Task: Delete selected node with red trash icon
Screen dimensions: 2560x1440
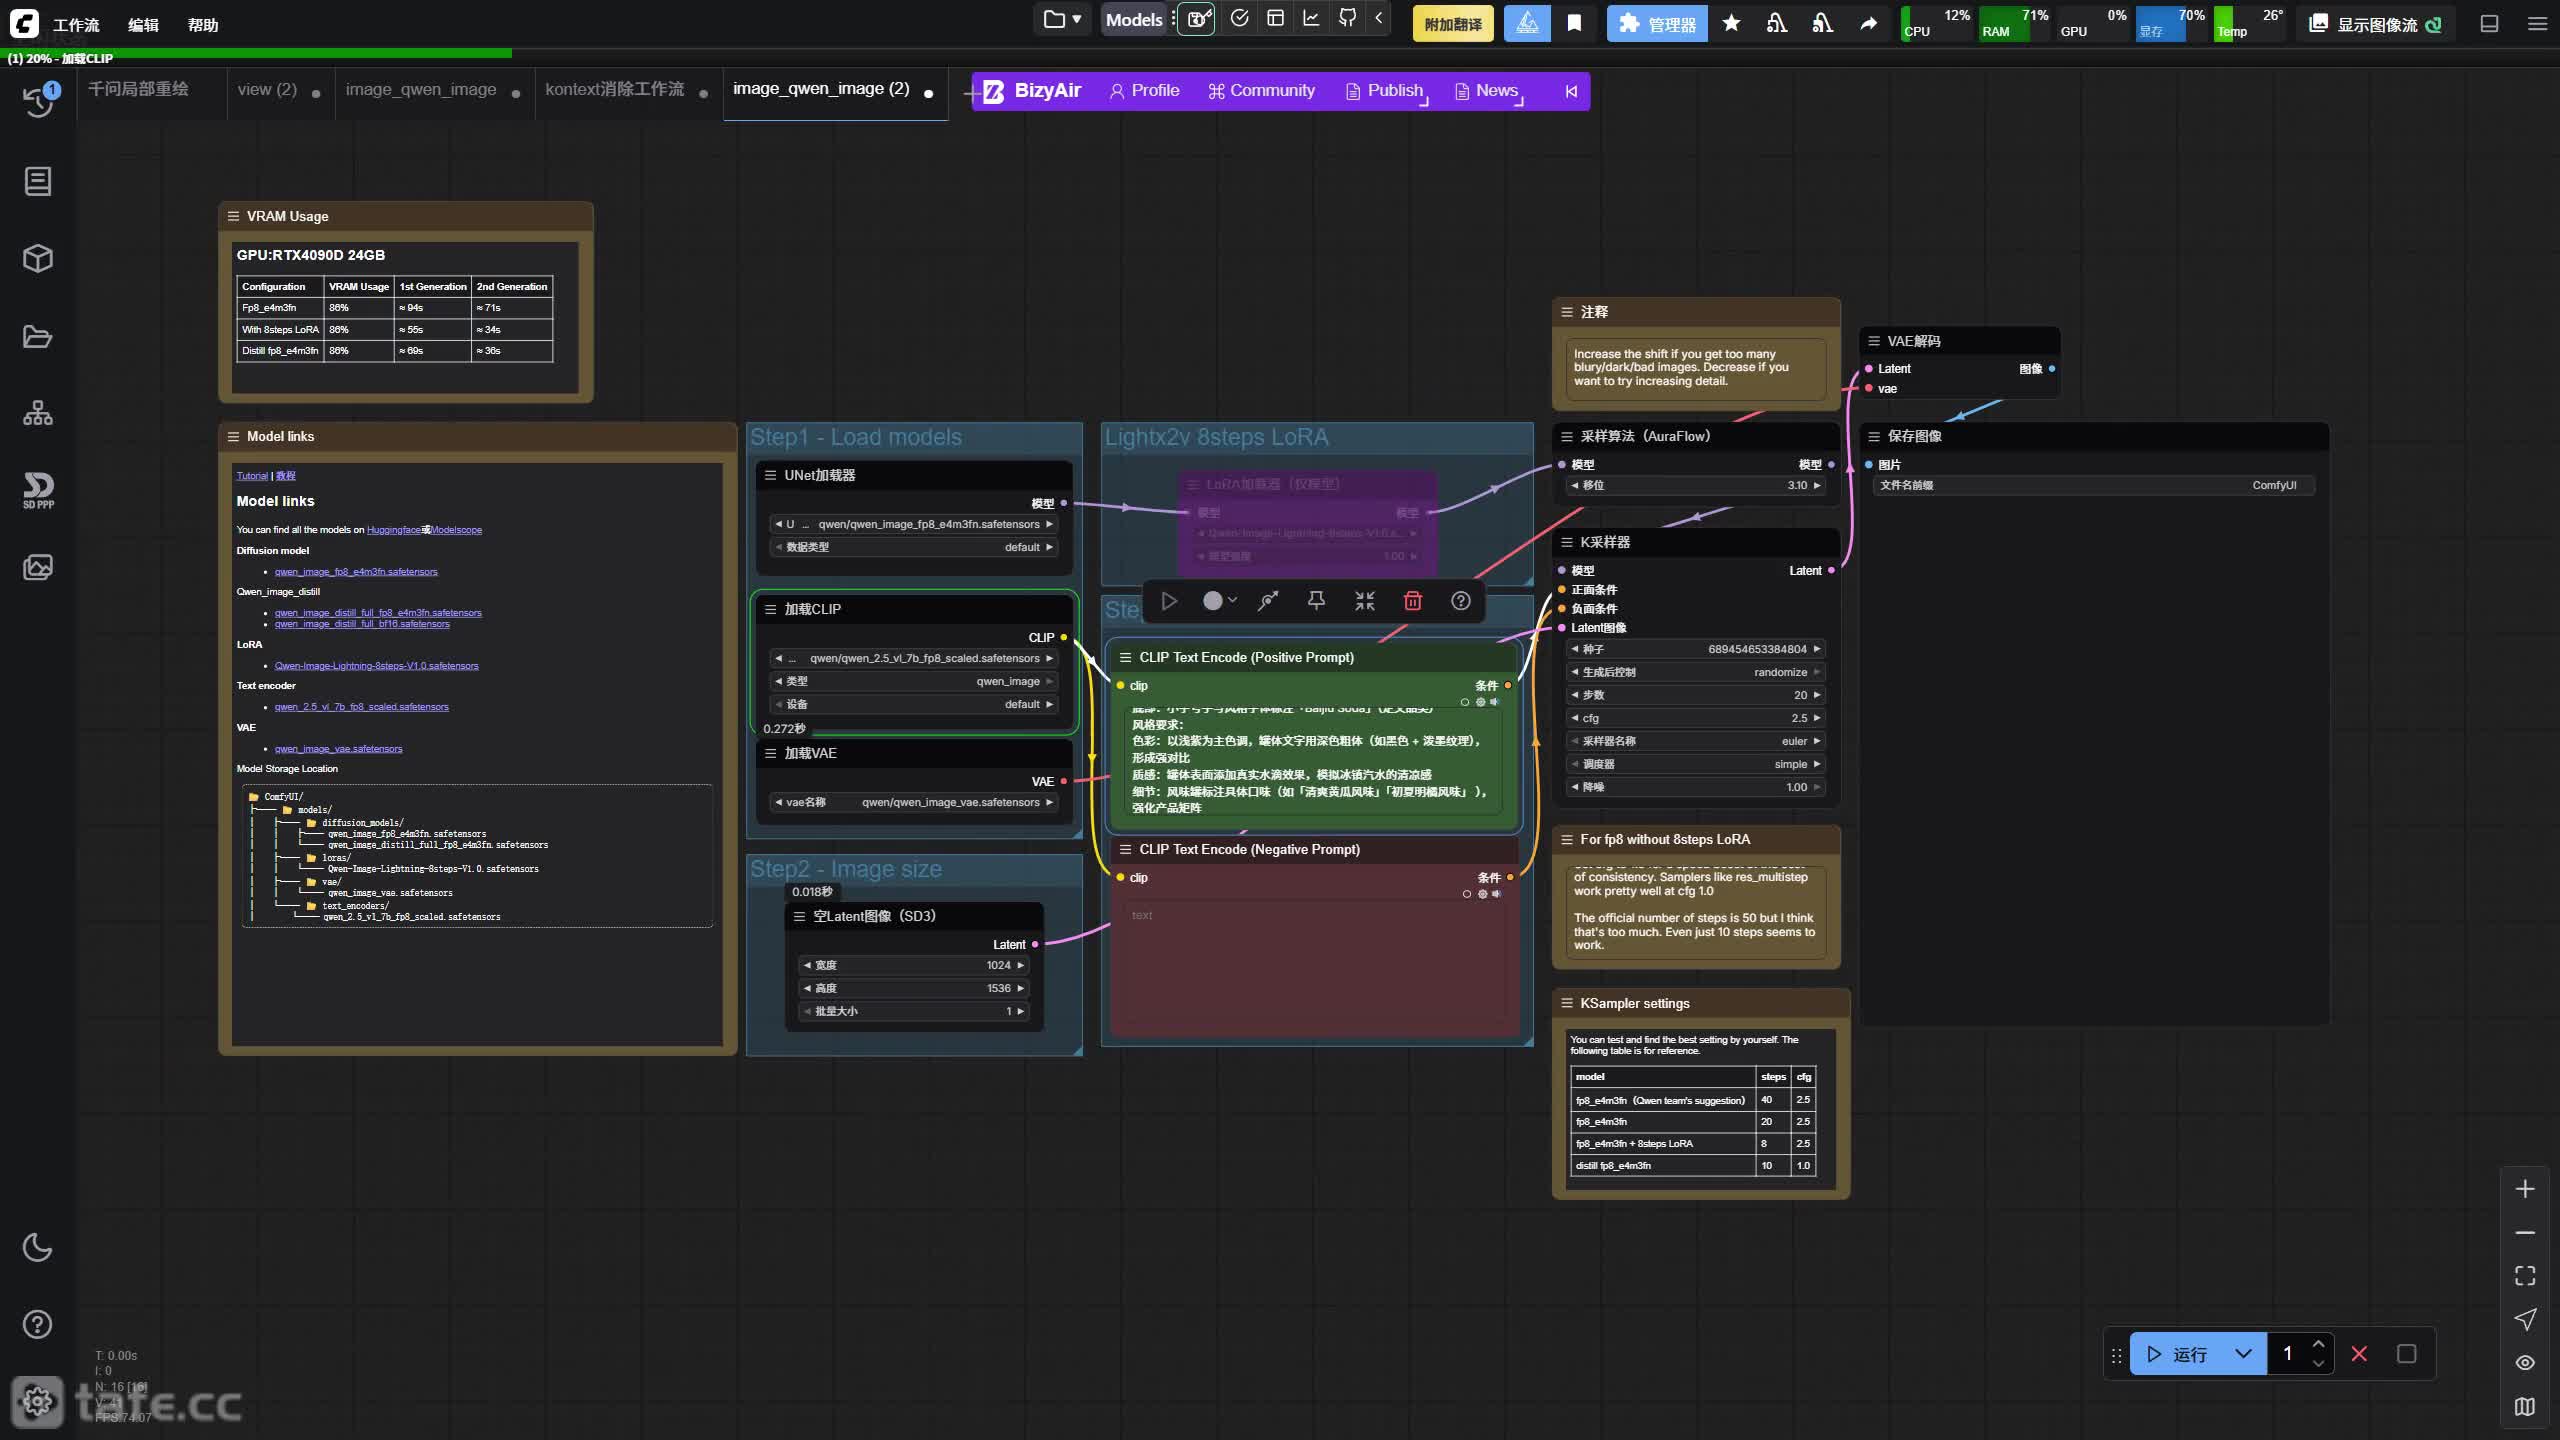Action: tap(1412, 601)
